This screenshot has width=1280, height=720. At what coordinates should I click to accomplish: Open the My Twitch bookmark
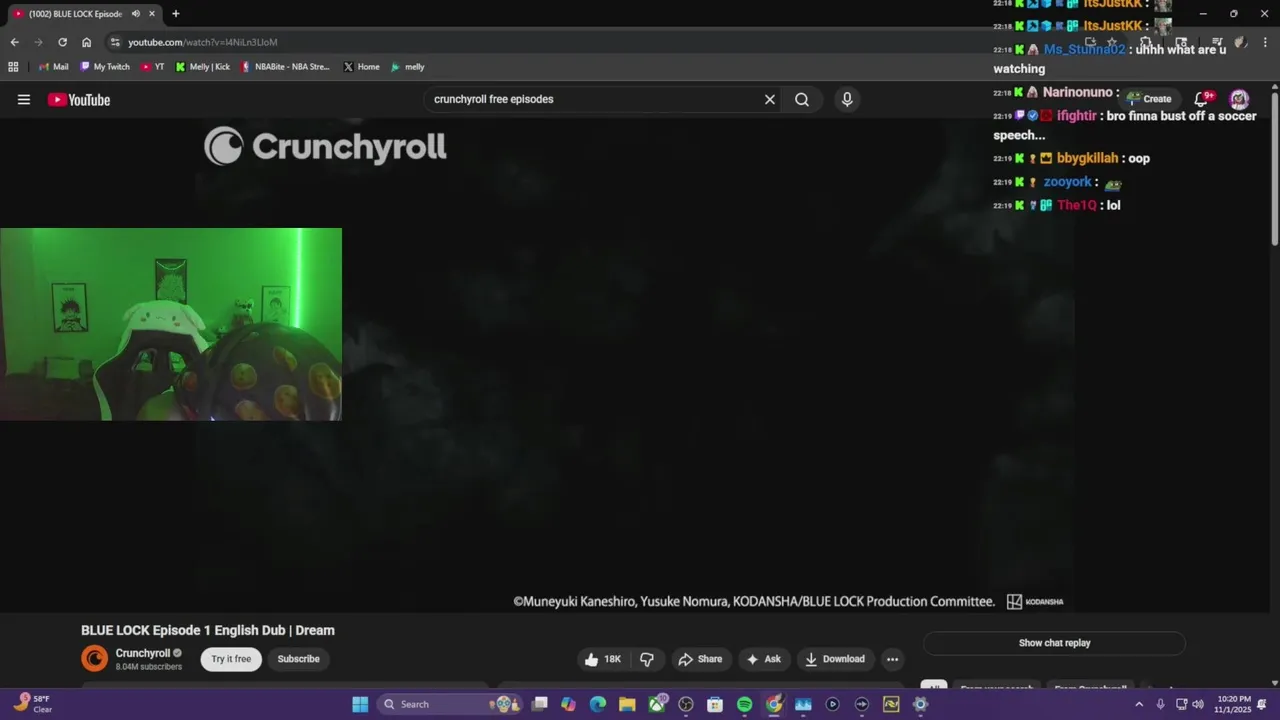coord(105,67)
